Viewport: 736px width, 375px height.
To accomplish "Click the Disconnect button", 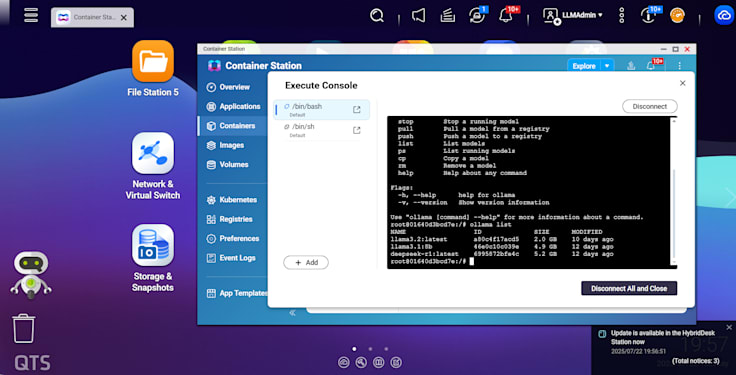I will coord(650,107).
